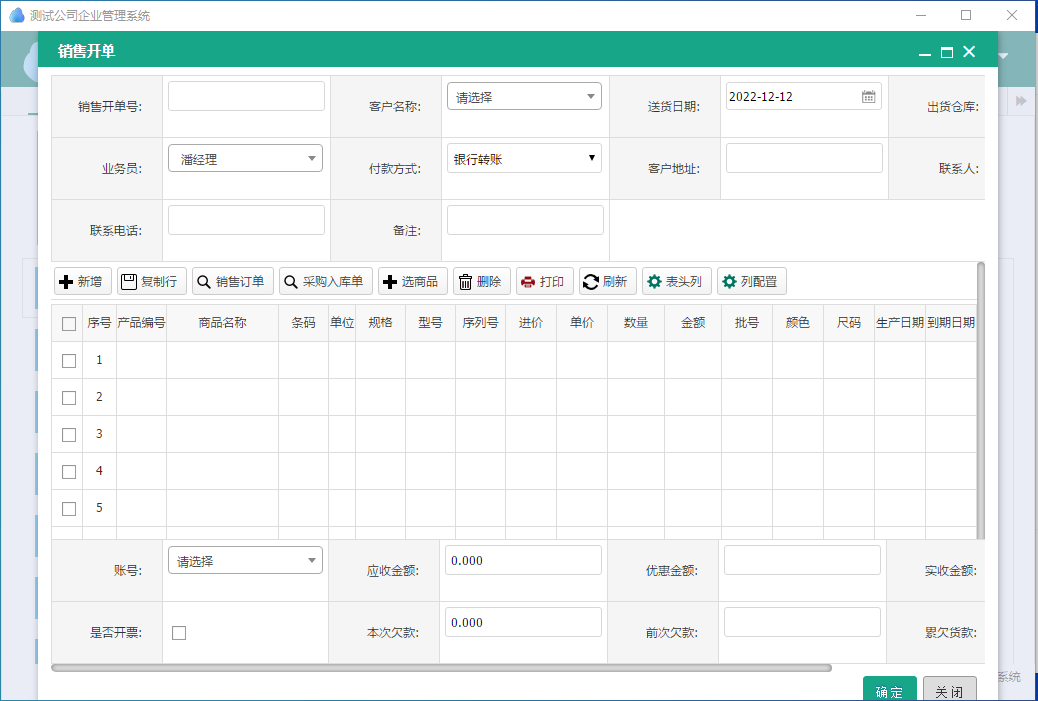Viewport: 1038px width, 701px height.
Task: Click the 尺码 column header
Action: pos(849,323)
